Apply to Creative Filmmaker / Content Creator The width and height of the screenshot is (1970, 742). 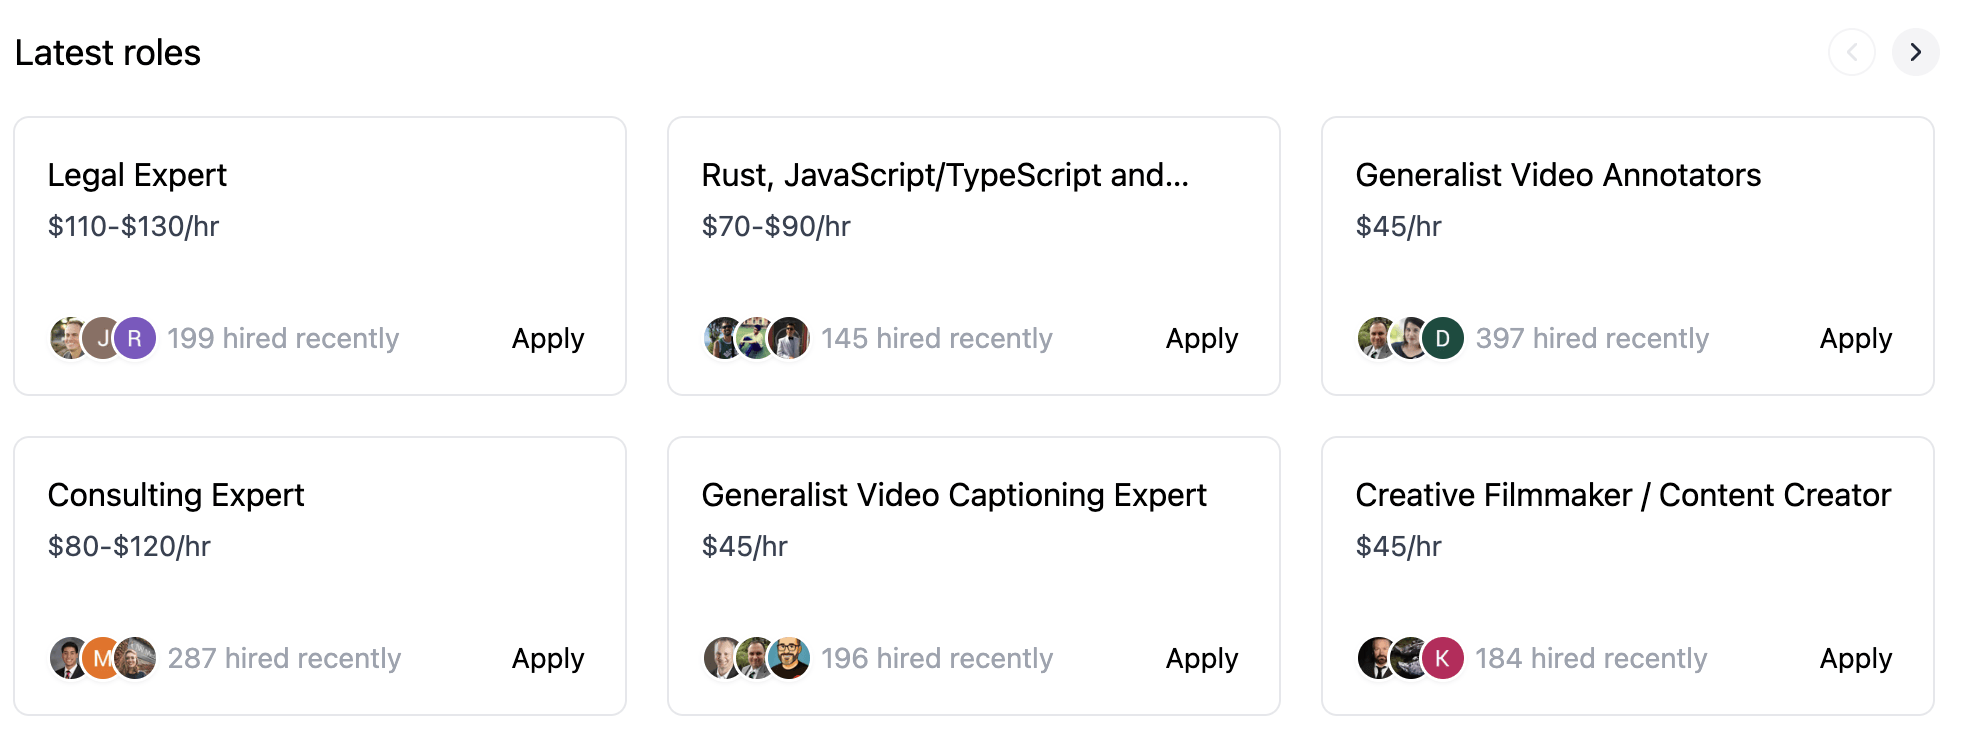coord(1855,658)
